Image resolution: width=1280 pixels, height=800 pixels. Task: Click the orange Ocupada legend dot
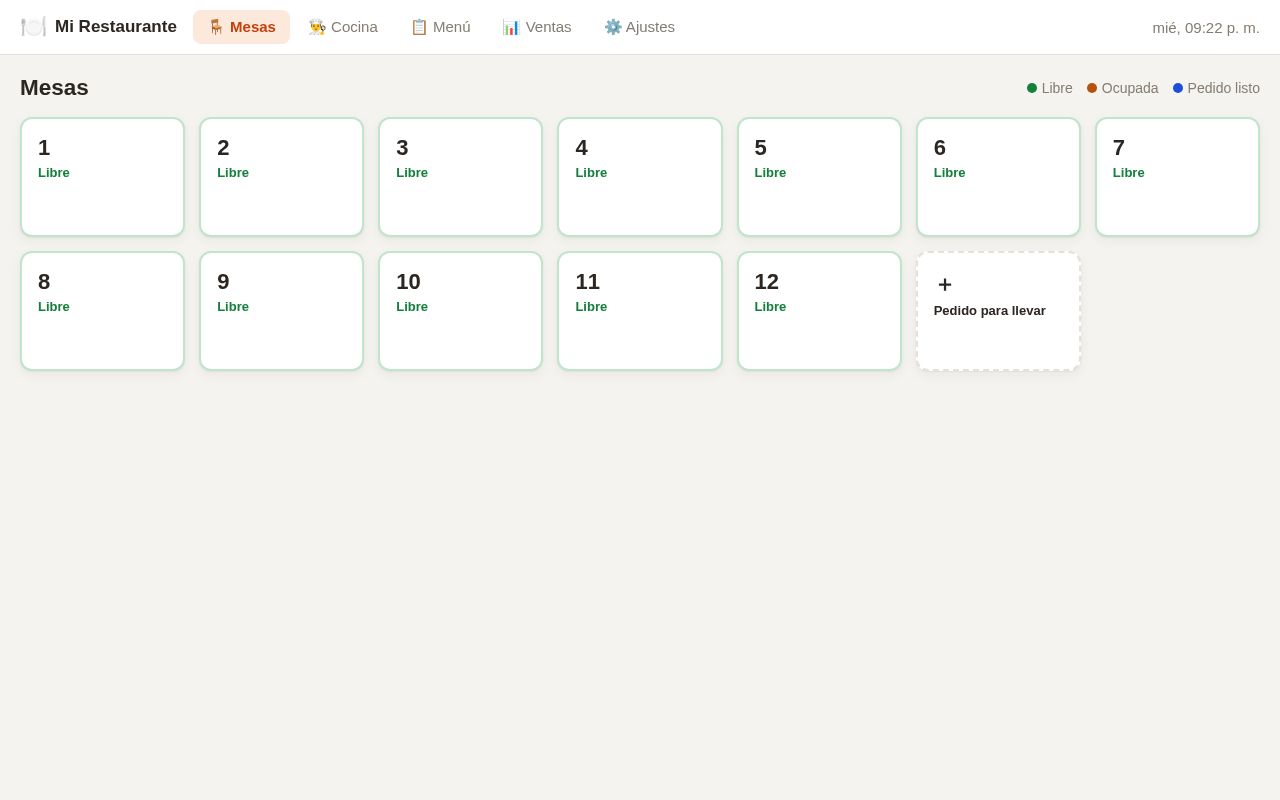(1092, 88)
